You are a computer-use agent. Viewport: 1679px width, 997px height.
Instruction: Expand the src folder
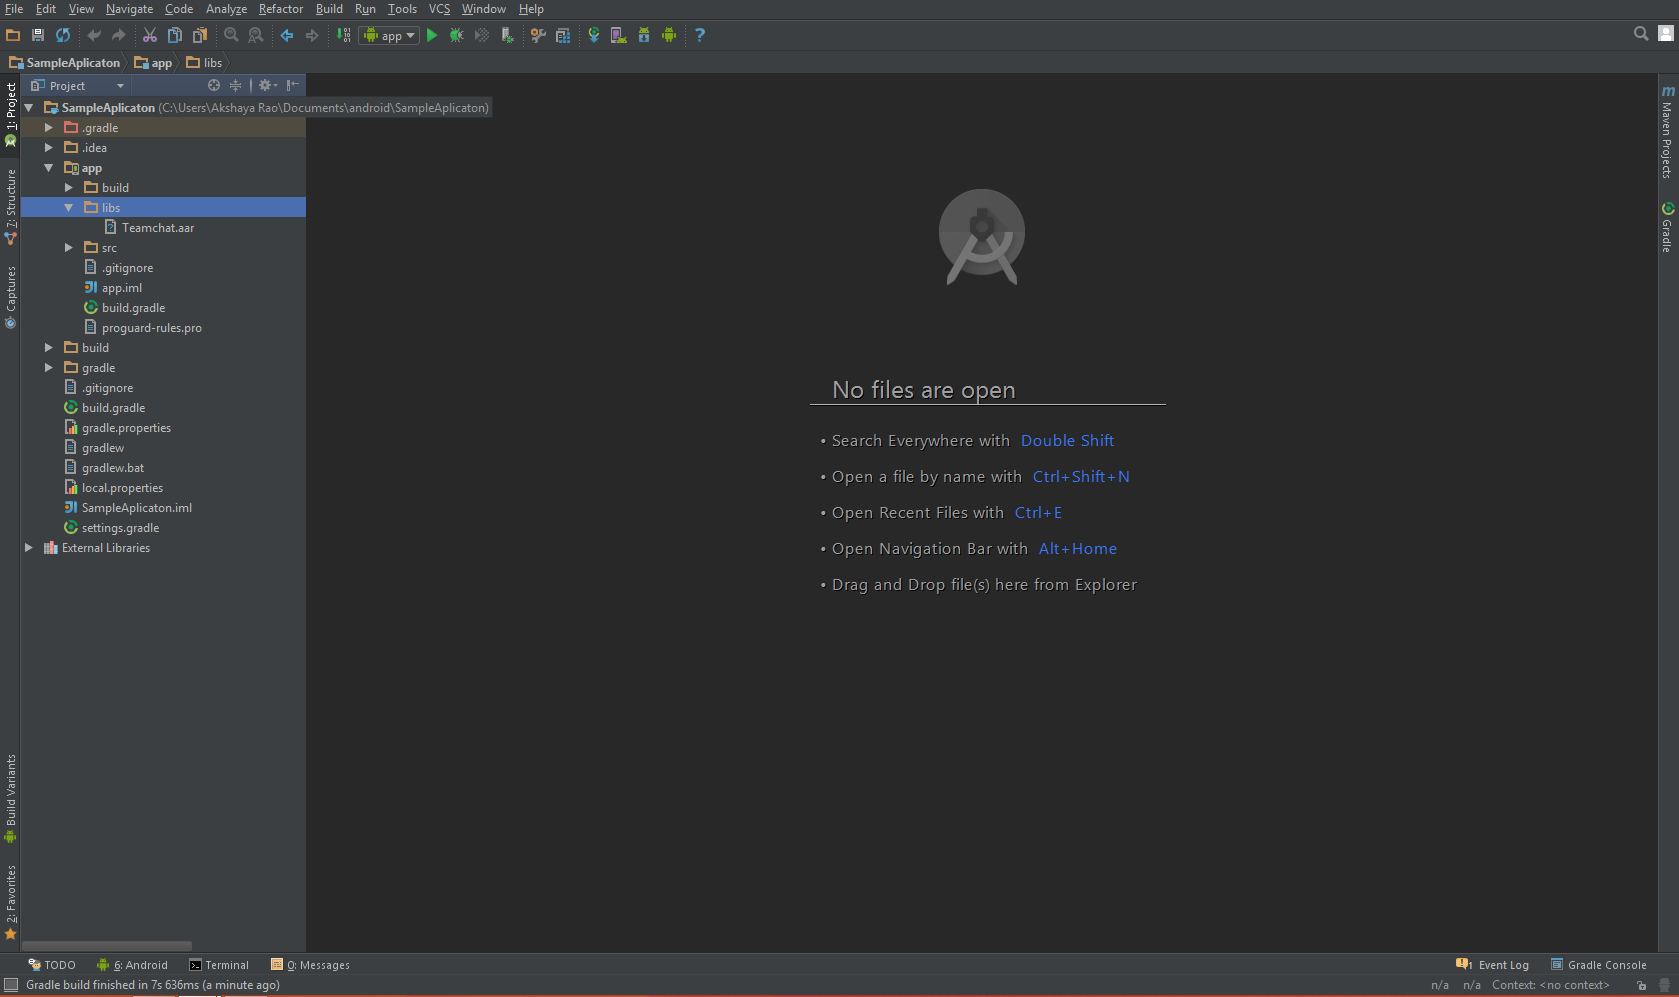[68, 248]
